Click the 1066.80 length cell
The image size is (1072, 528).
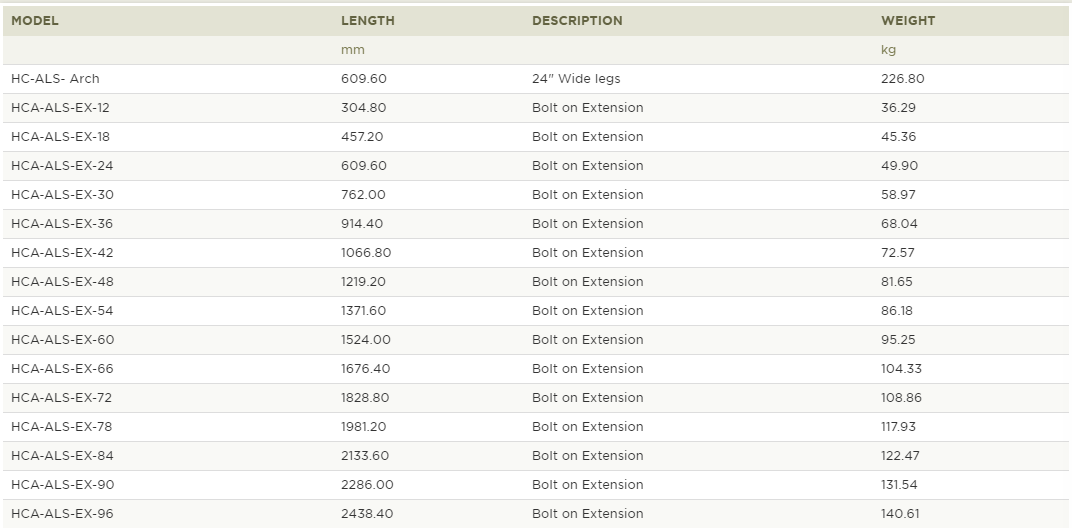pyautogui.click(x=366, y=253)
